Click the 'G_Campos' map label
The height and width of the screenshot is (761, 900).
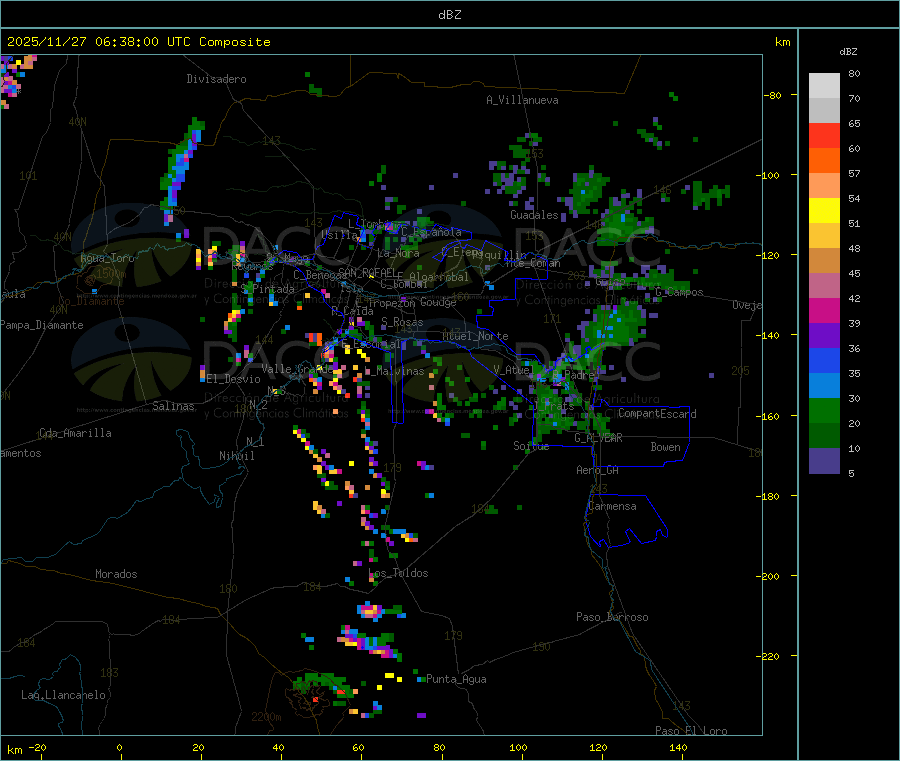pyautogui.click(x=680, y=292)
